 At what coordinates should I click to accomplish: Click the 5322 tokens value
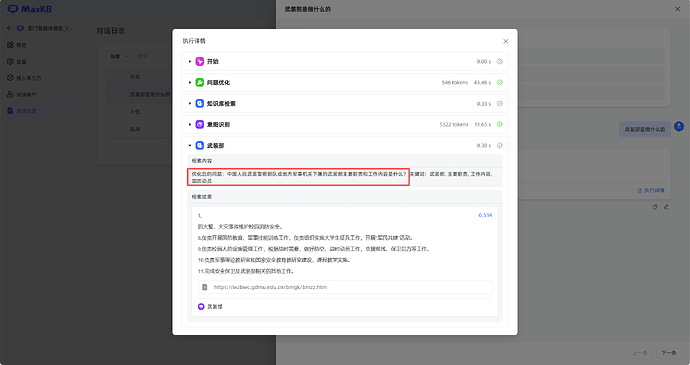[x=454, y=125]
